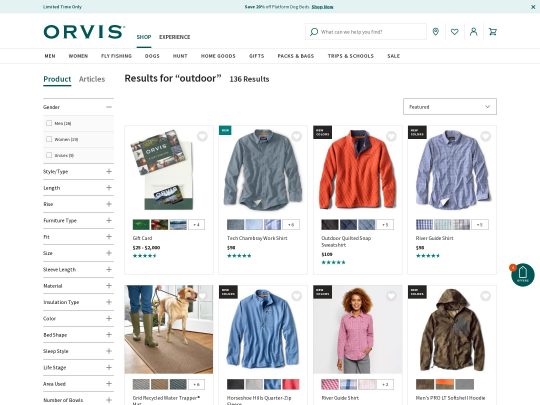Expand the Material filter
The width and height of the screenshot is (540, 405).
tap(109, 285)
